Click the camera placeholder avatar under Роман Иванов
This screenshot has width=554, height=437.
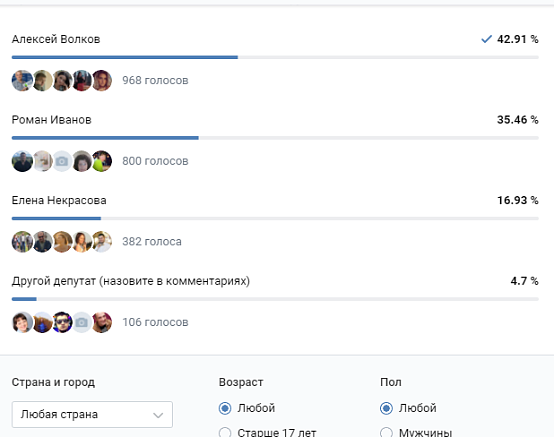(62, 161)
